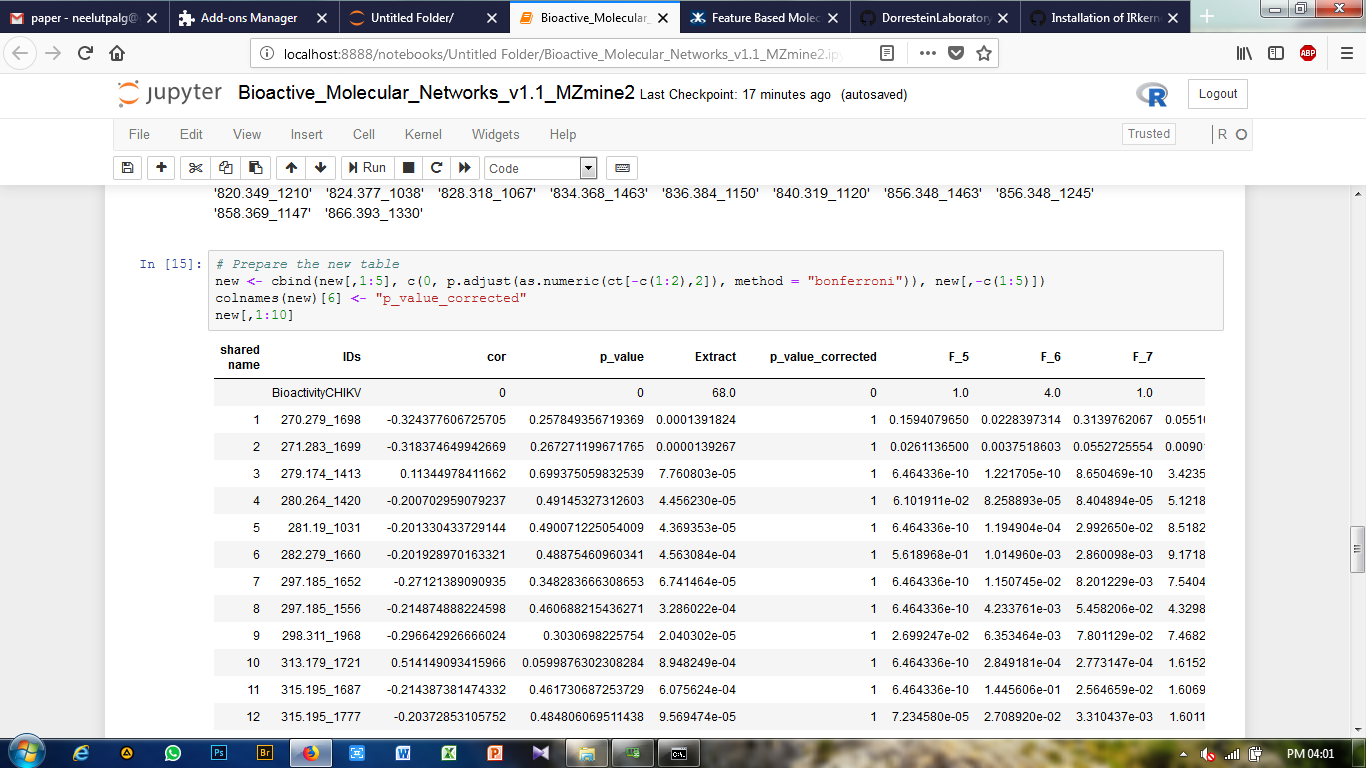
Task: Click the Logout button
Action: pyautogui.click(x=1217, y=94)
